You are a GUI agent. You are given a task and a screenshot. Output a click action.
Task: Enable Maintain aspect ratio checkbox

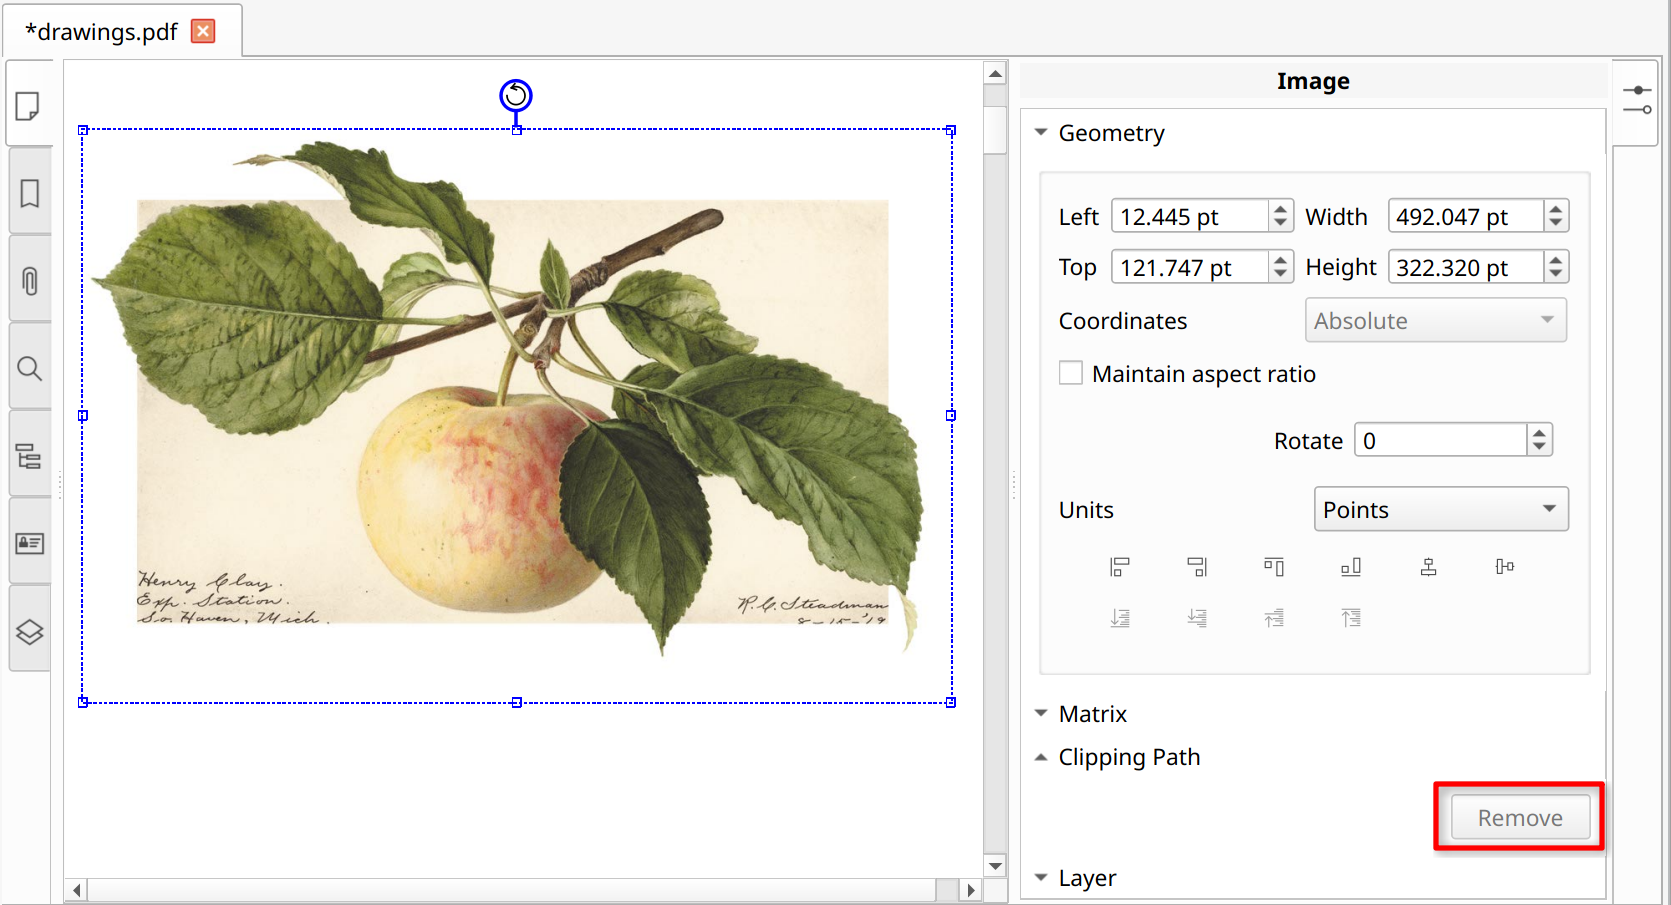(x=1071, y=373)
